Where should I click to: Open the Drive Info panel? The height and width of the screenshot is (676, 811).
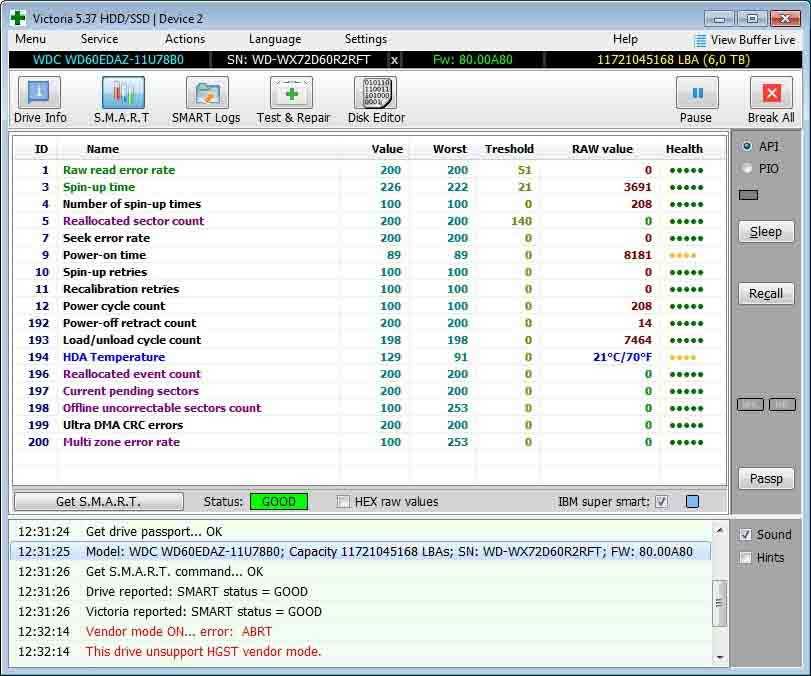(39, 100)
